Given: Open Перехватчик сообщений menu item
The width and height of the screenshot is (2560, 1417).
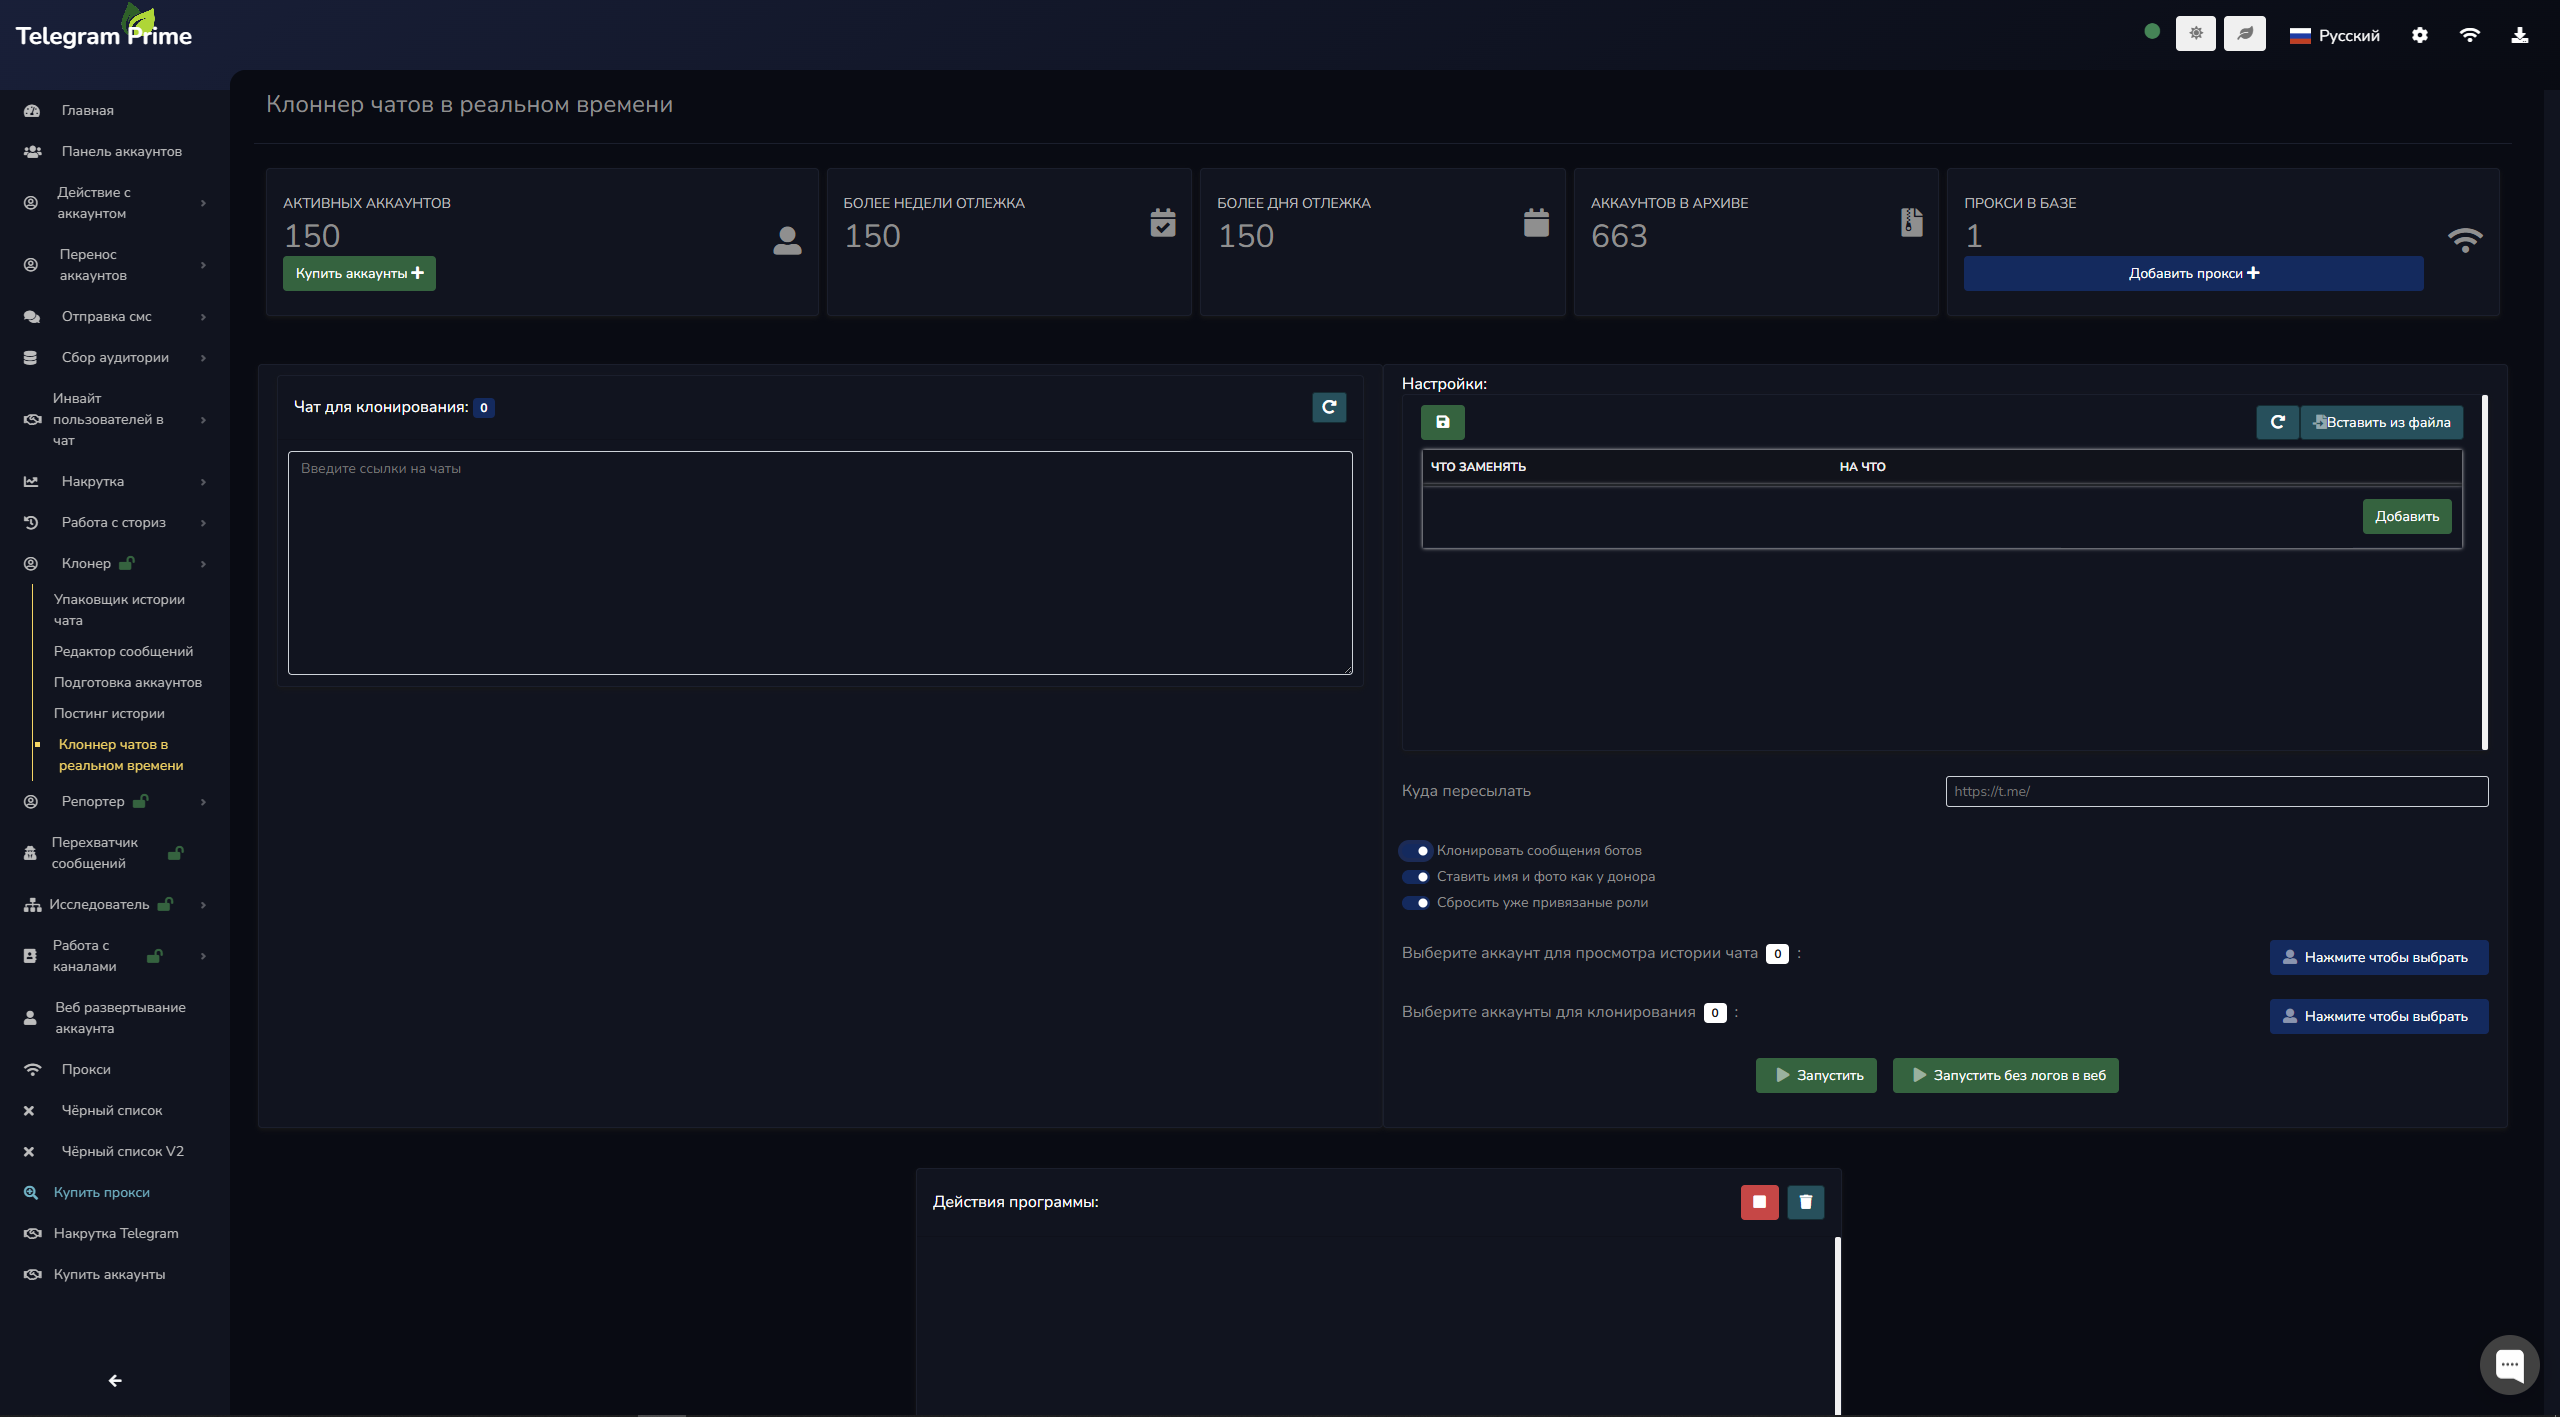Looking at the screenshot, I should pyautogui.click(x=115, y=853).
